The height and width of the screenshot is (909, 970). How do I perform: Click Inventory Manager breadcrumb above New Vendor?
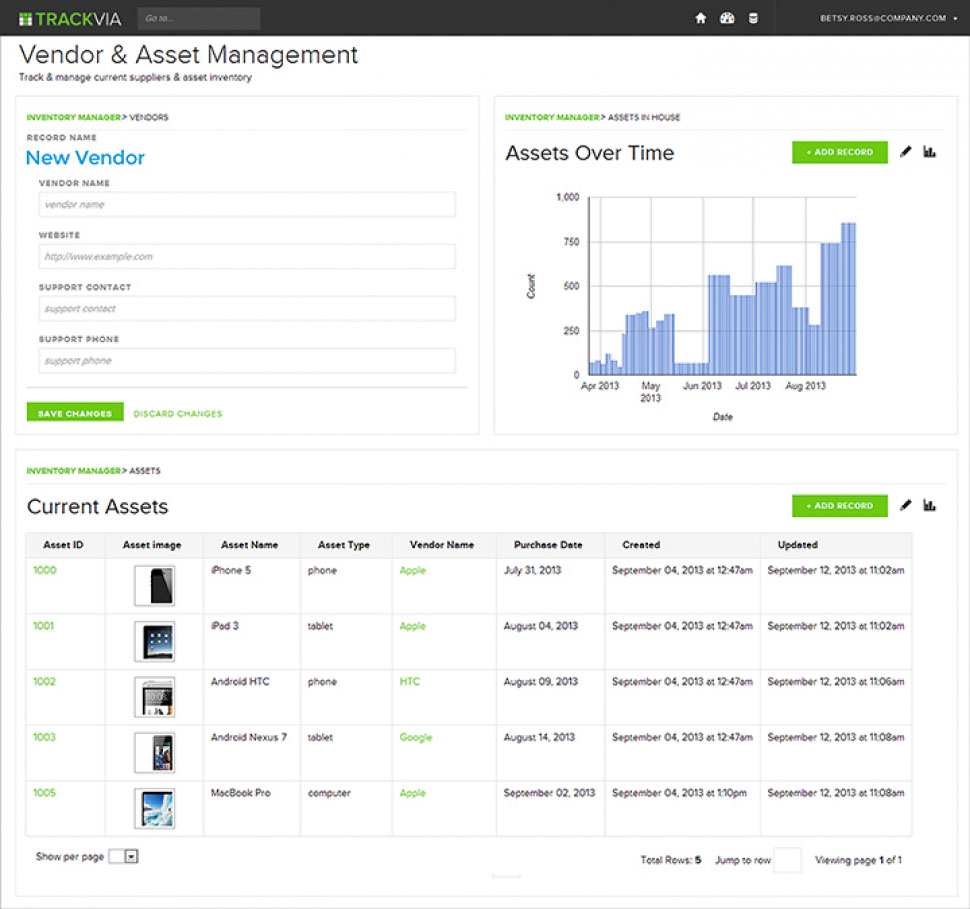tap(72, 117)
